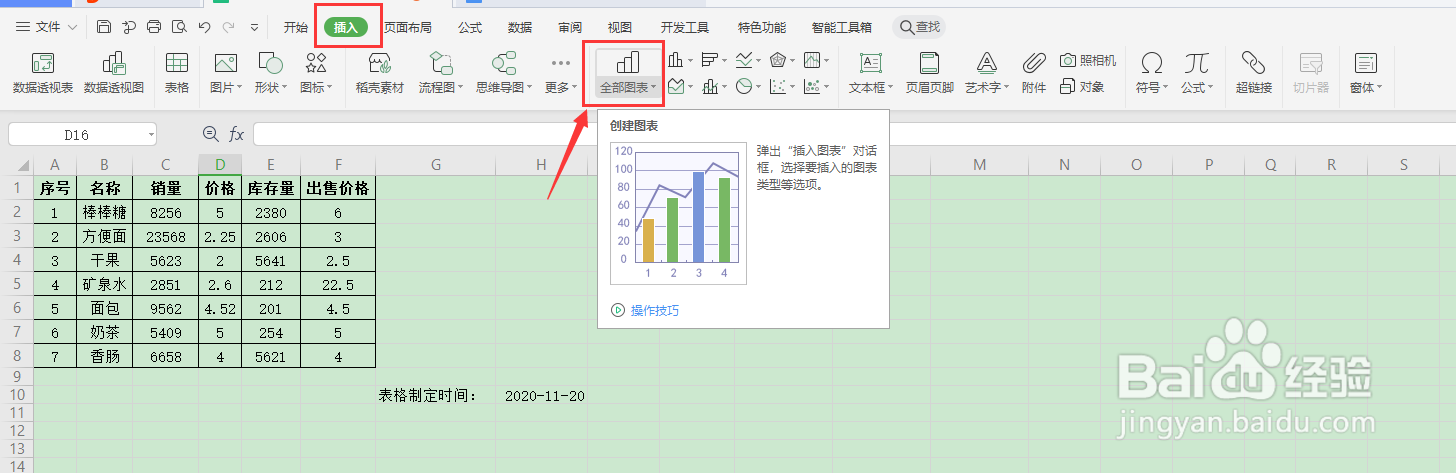Open the 智能工具箱 tab

(x=842, y=28)
